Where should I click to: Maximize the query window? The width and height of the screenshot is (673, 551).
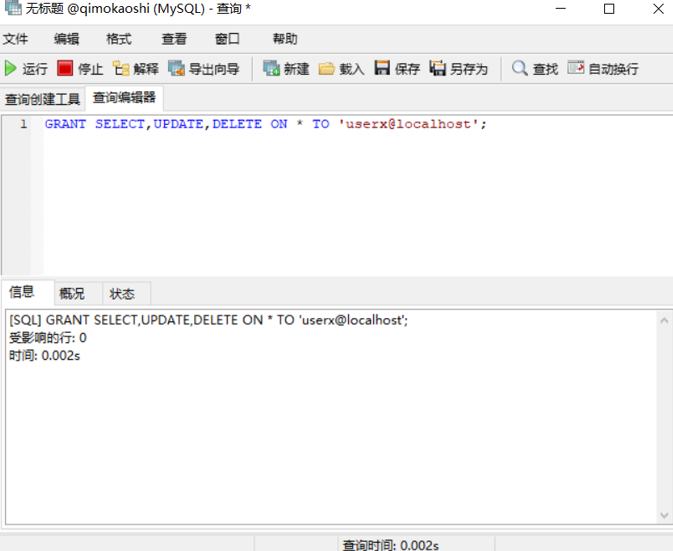point(609,9)
